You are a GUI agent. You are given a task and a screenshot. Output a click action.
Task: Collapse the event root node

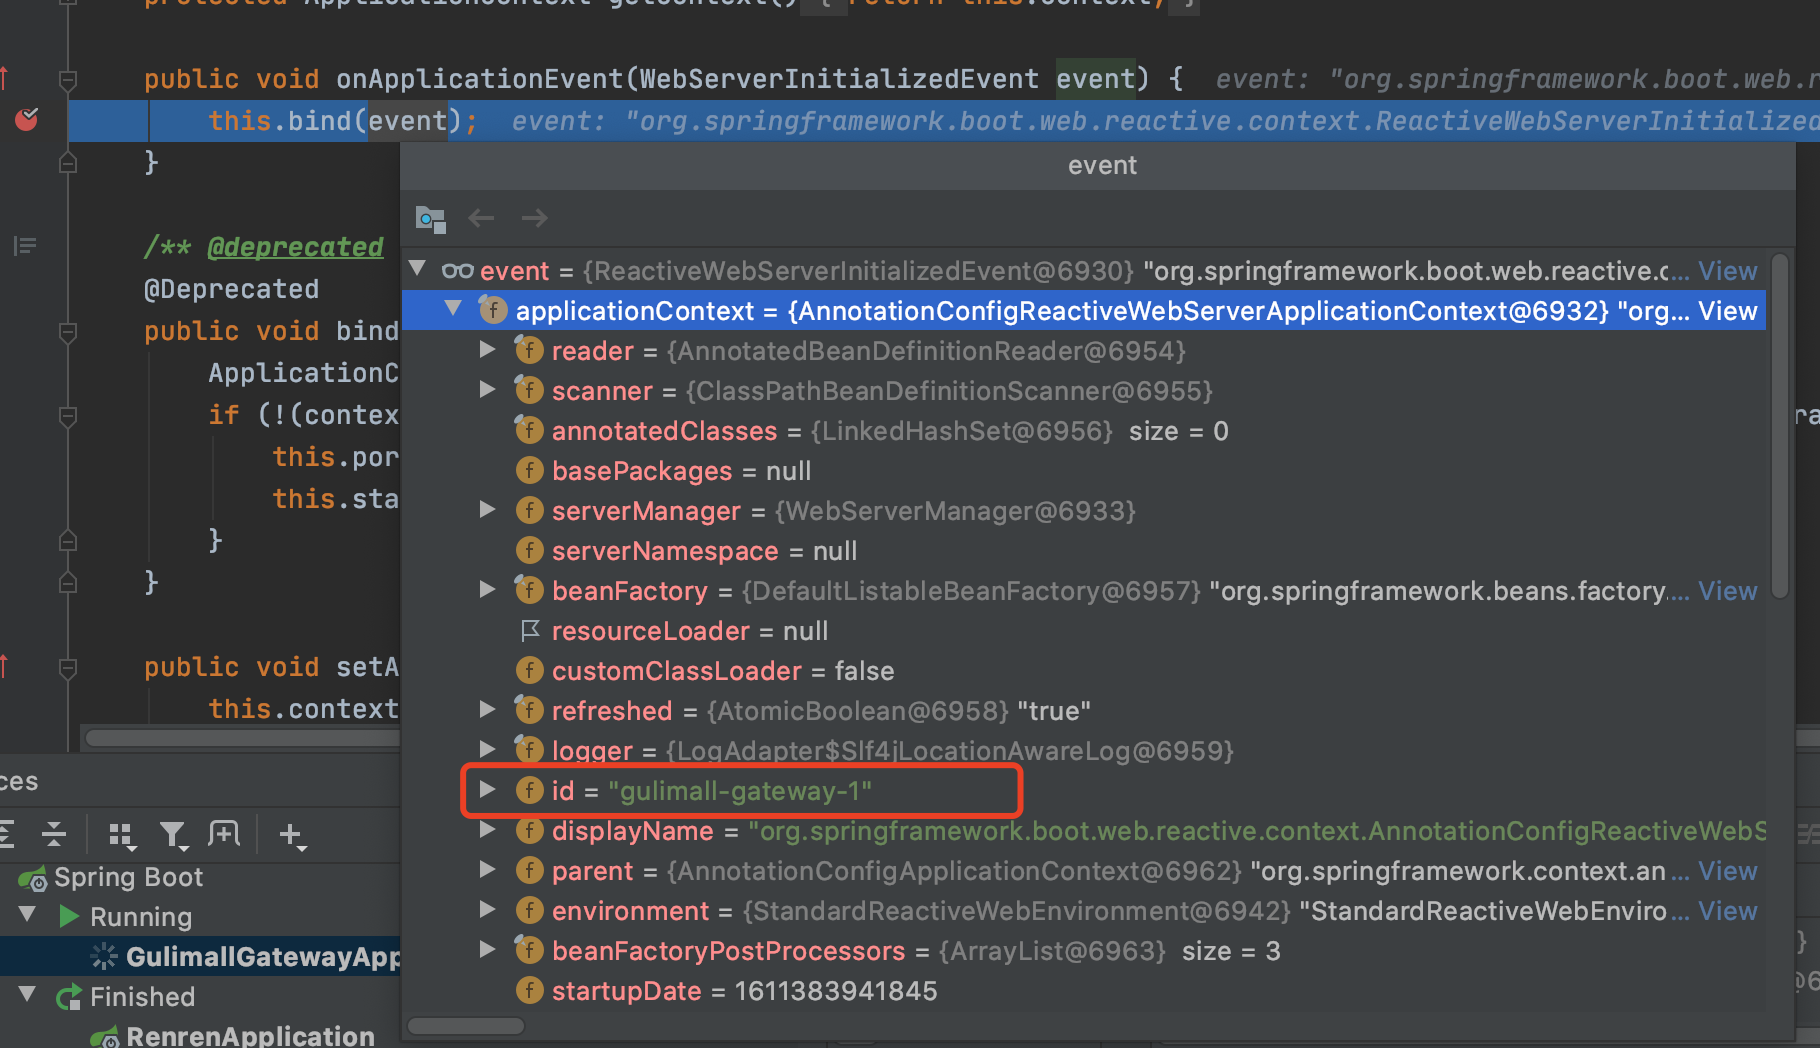point(418,270)
